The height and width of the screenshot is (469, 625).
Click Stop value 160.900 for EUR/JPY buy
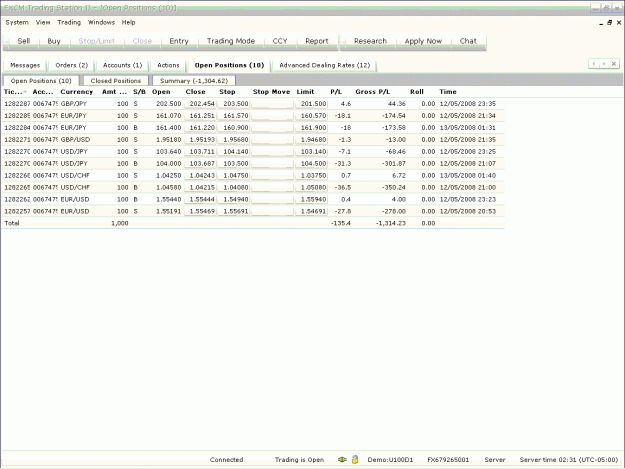tap(234, 128)
